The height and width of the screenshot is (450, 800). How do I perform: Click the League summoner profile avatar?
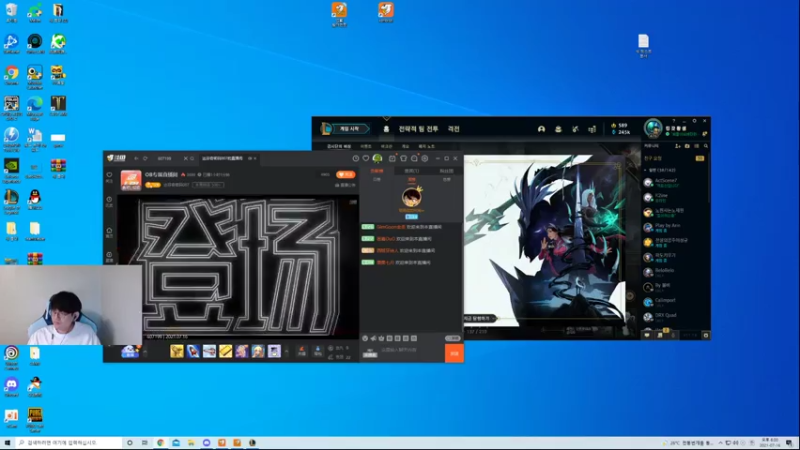pyautogui.click(x=653, y=129)
